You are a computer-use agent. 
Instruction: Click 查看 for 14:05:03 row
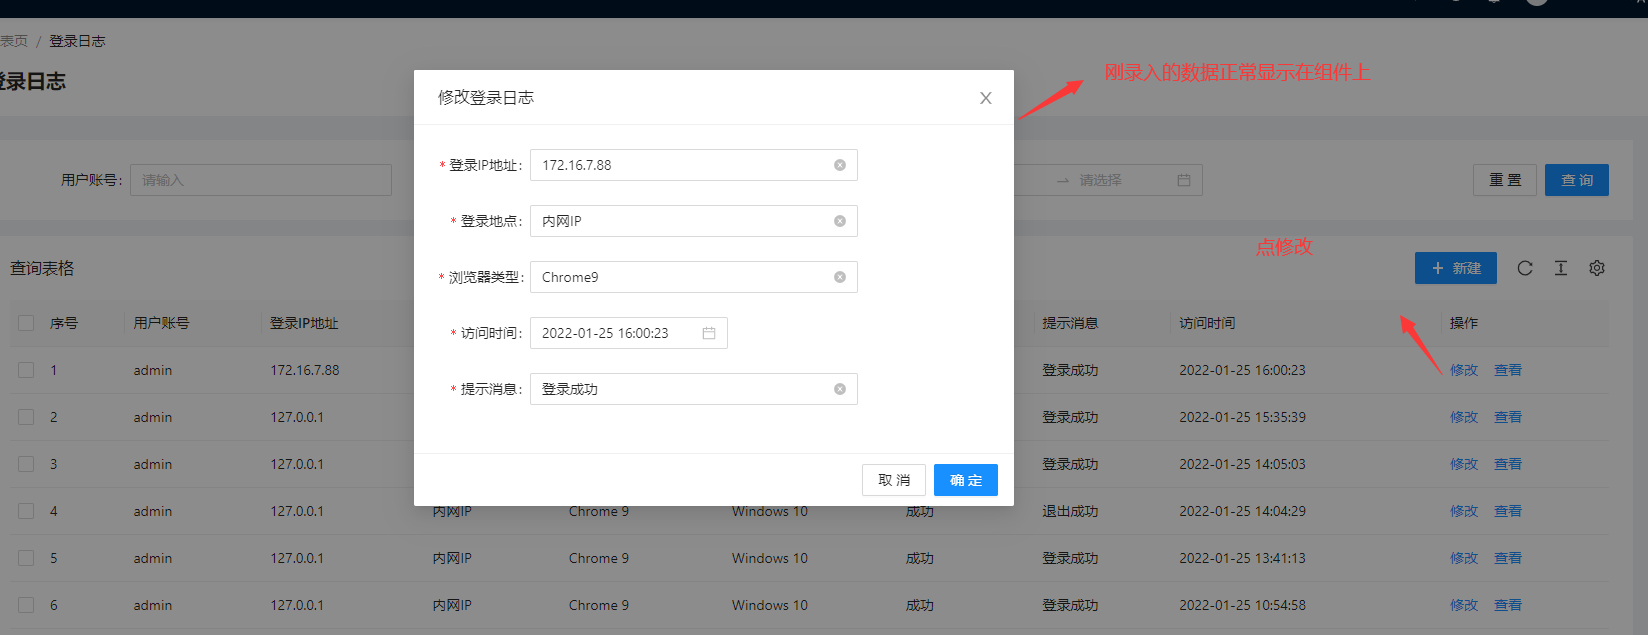pyautogui.click(x=1508, y=464)
